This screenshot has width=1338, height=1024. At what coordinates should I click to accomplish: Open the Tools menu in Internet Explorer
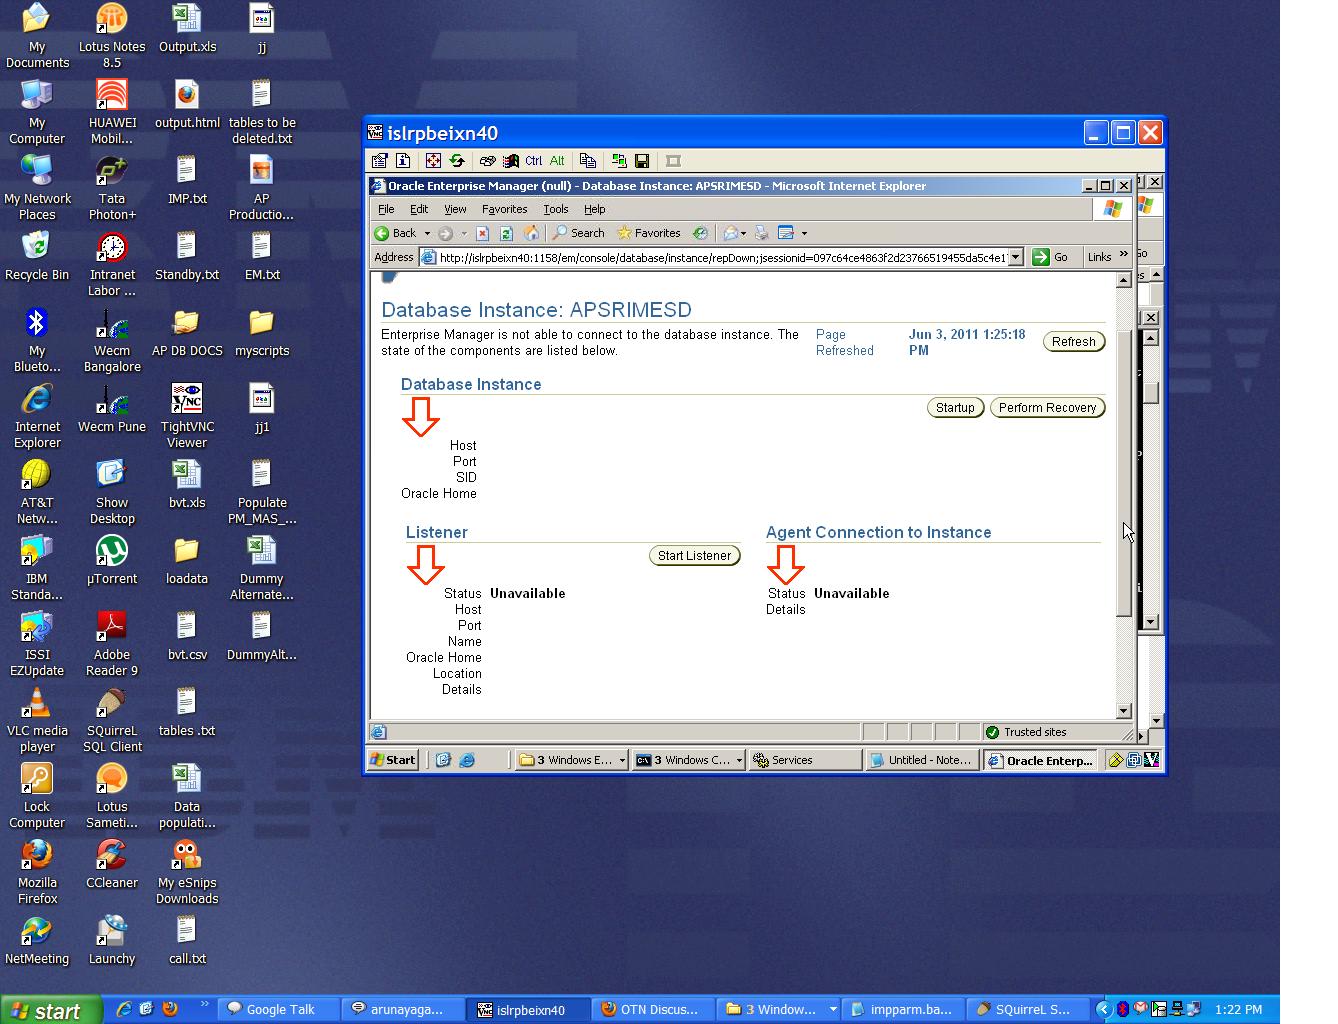click(x=555, y=209)
